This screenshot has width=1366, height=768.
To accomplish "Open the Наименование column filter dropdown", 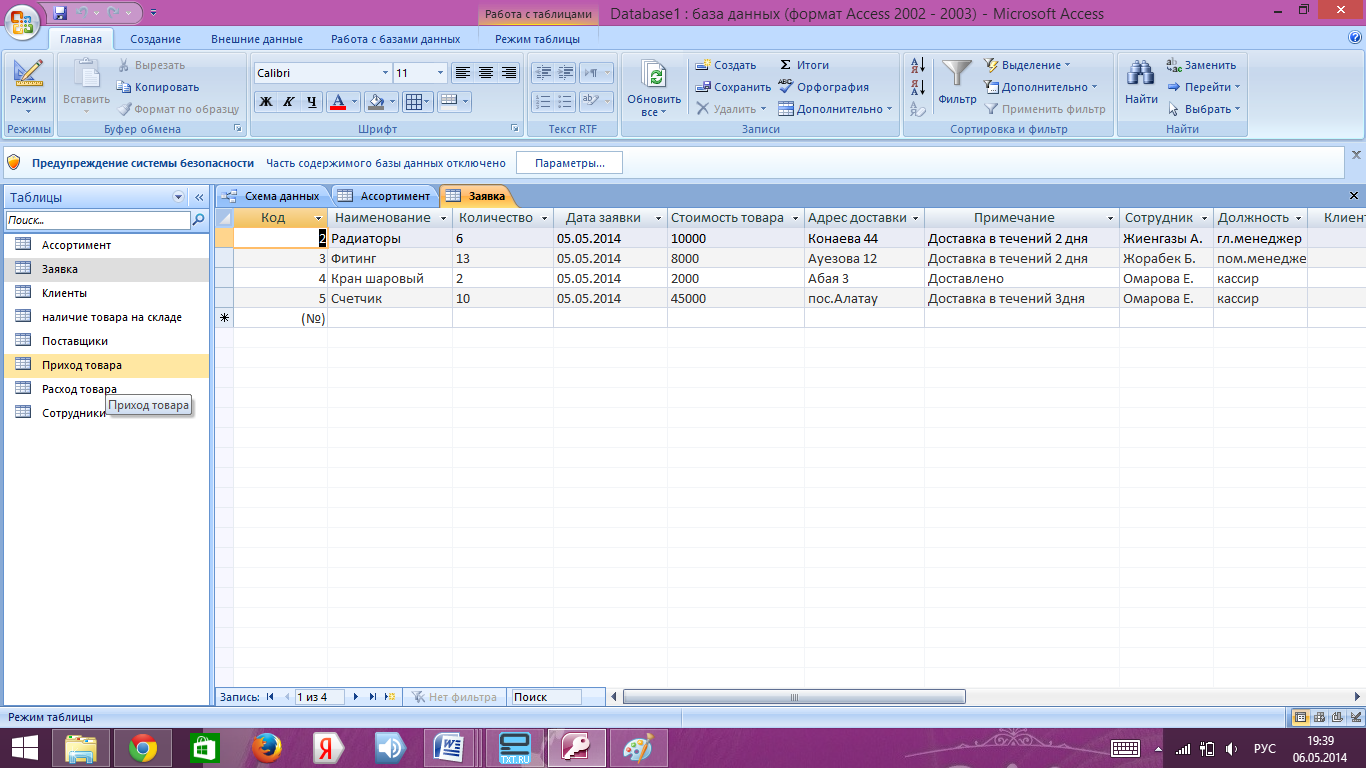I will click(443, 218).
